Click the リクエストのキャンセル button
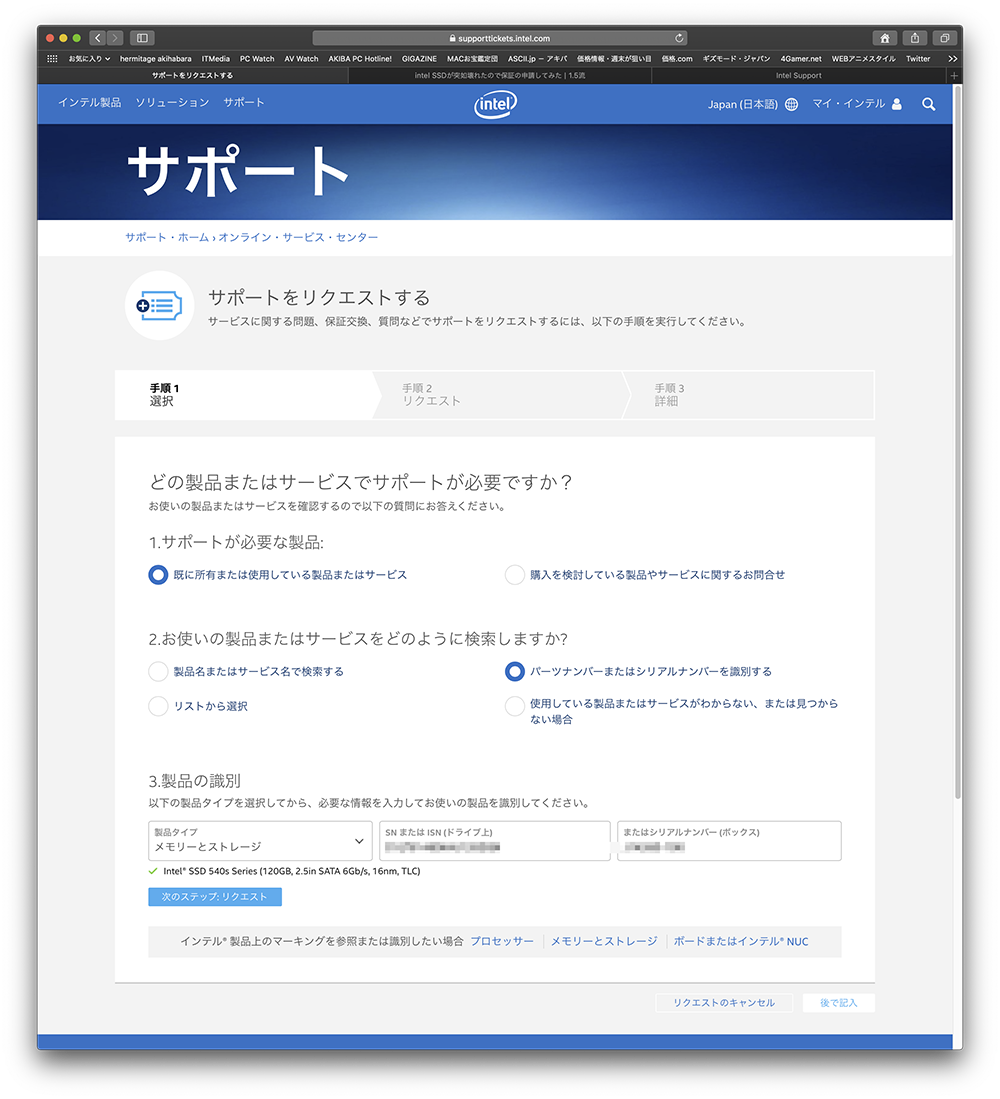The width and height of the screenshot is (1000, 1099). [x=724, y=1003]
